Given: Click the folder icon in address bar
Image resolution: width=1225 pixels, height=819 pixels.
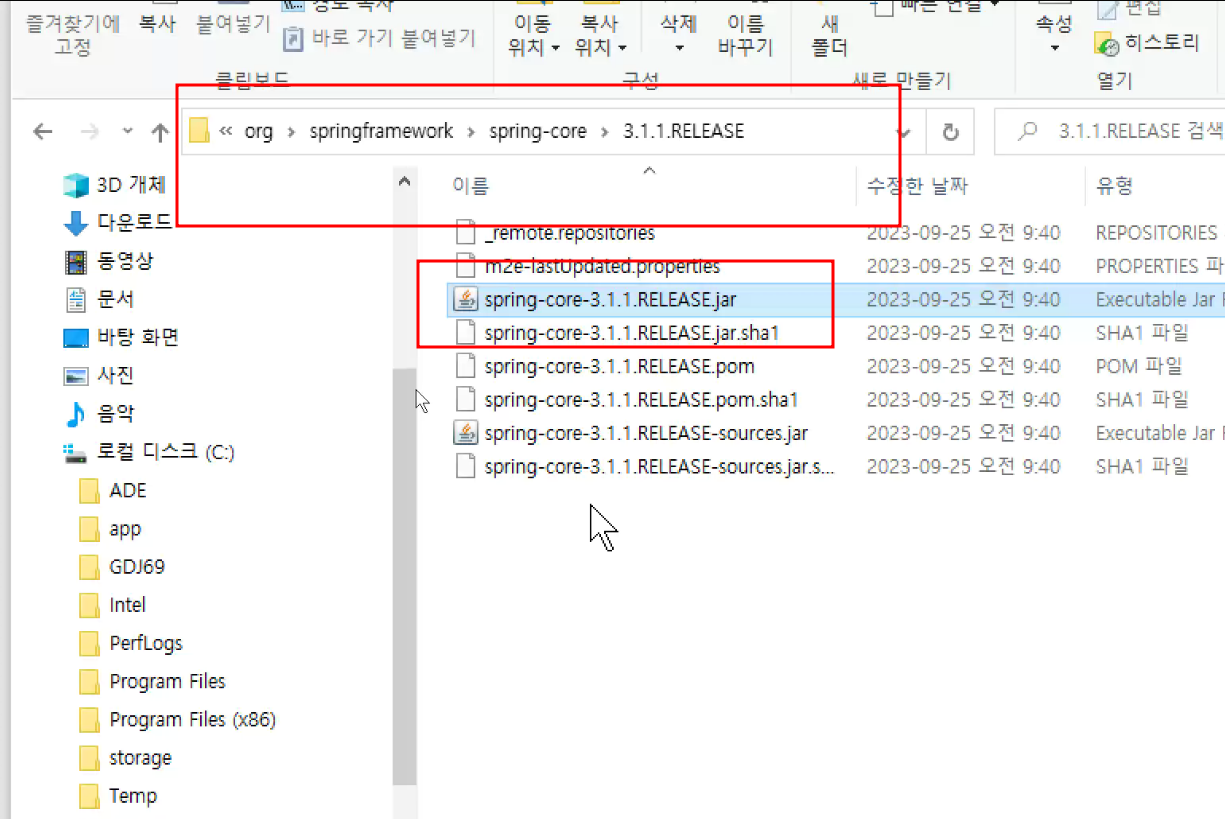Looking at the screenshot, I should [199, 131].
